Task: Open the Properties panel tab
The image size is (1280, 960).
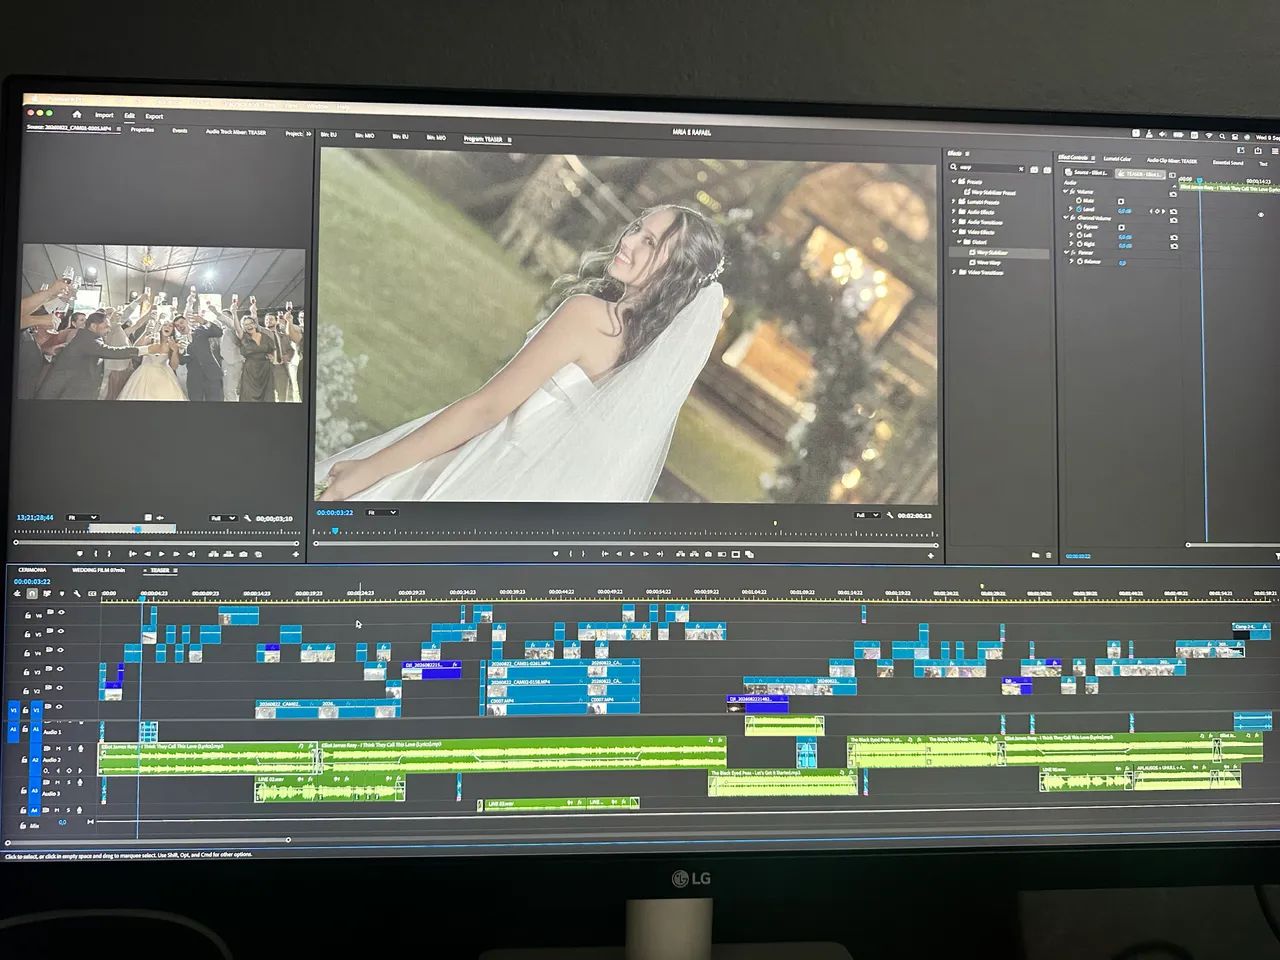Action: point(143,130)
